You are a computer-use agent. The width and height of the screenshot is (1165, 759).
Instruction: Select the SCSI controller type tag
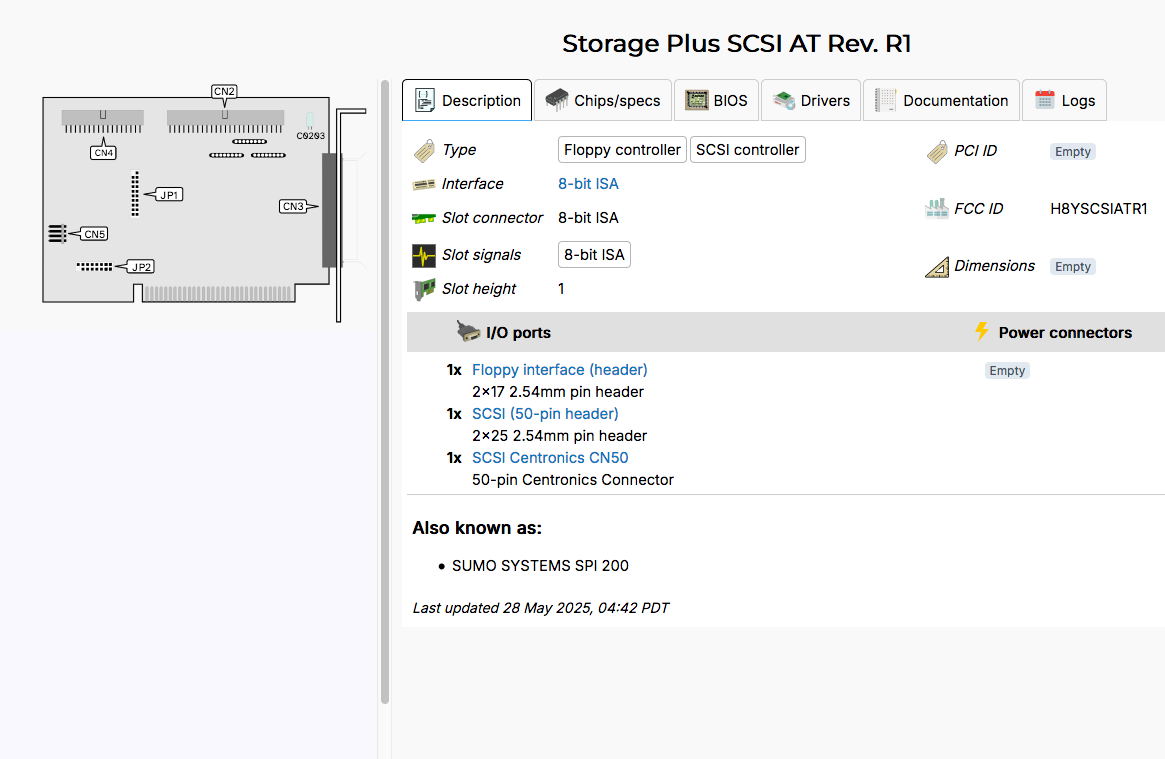tap(747, 150)
